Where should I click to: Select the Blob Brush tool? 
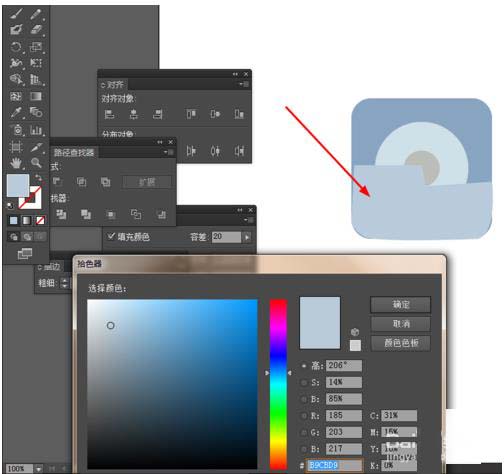(x=16, y=30)
